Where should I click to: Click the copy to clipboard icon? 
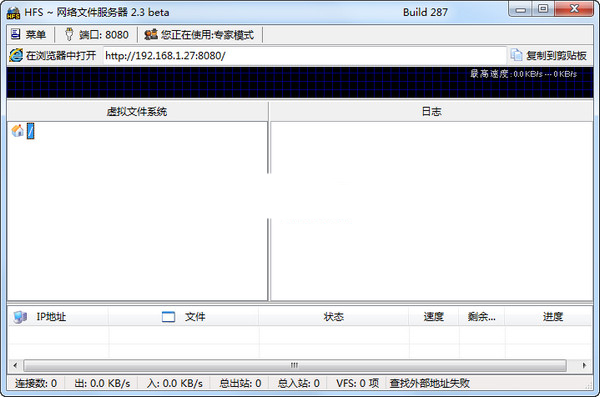tap(517, 55)
